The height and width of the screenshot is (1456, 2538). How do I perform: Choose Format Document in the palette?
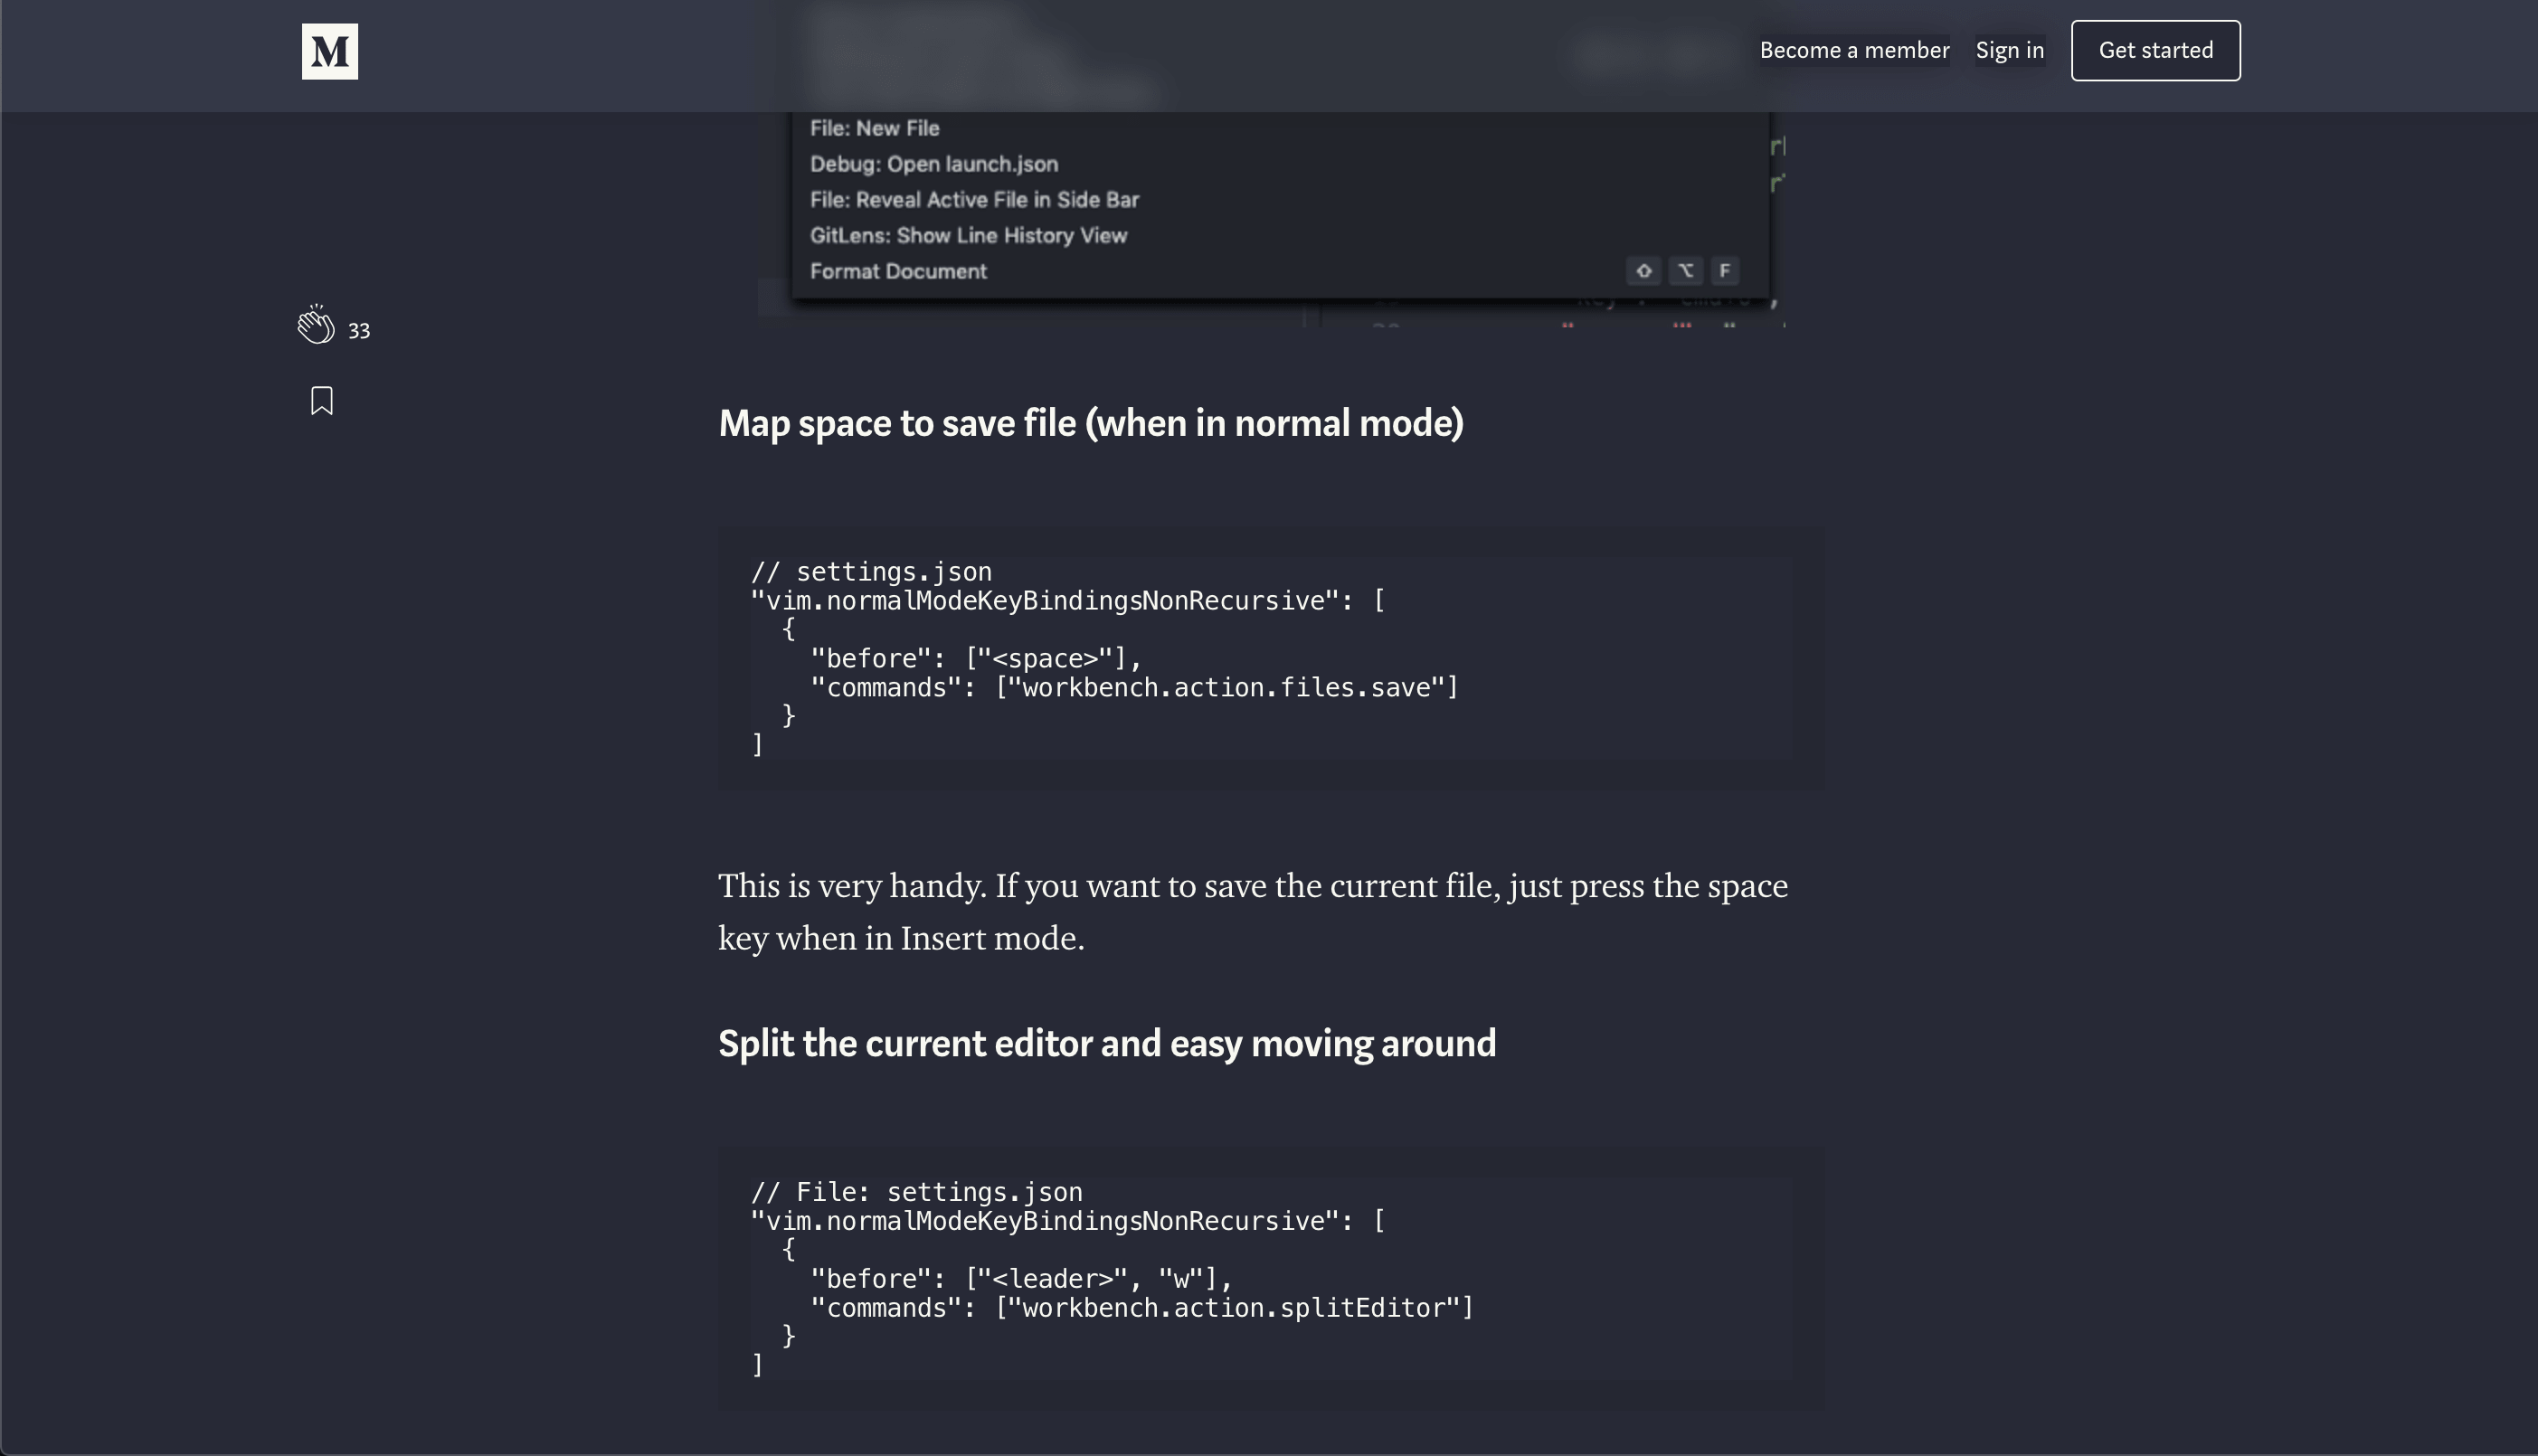click(897, 272)
